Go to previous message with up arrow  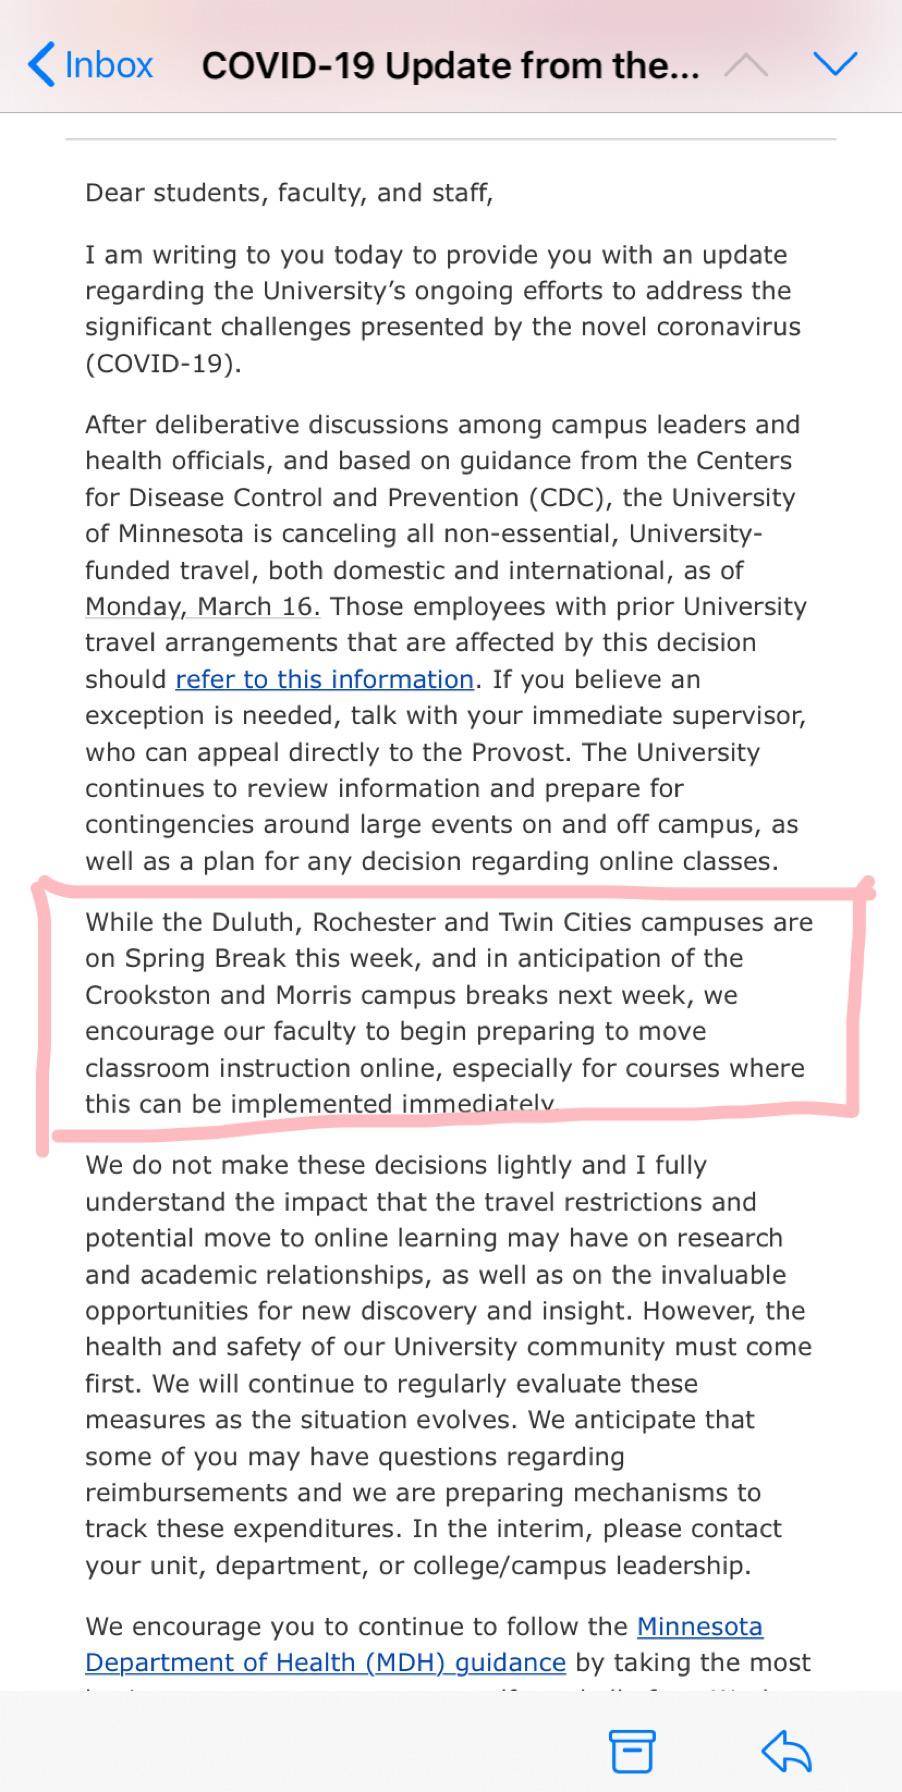(746, 65)
